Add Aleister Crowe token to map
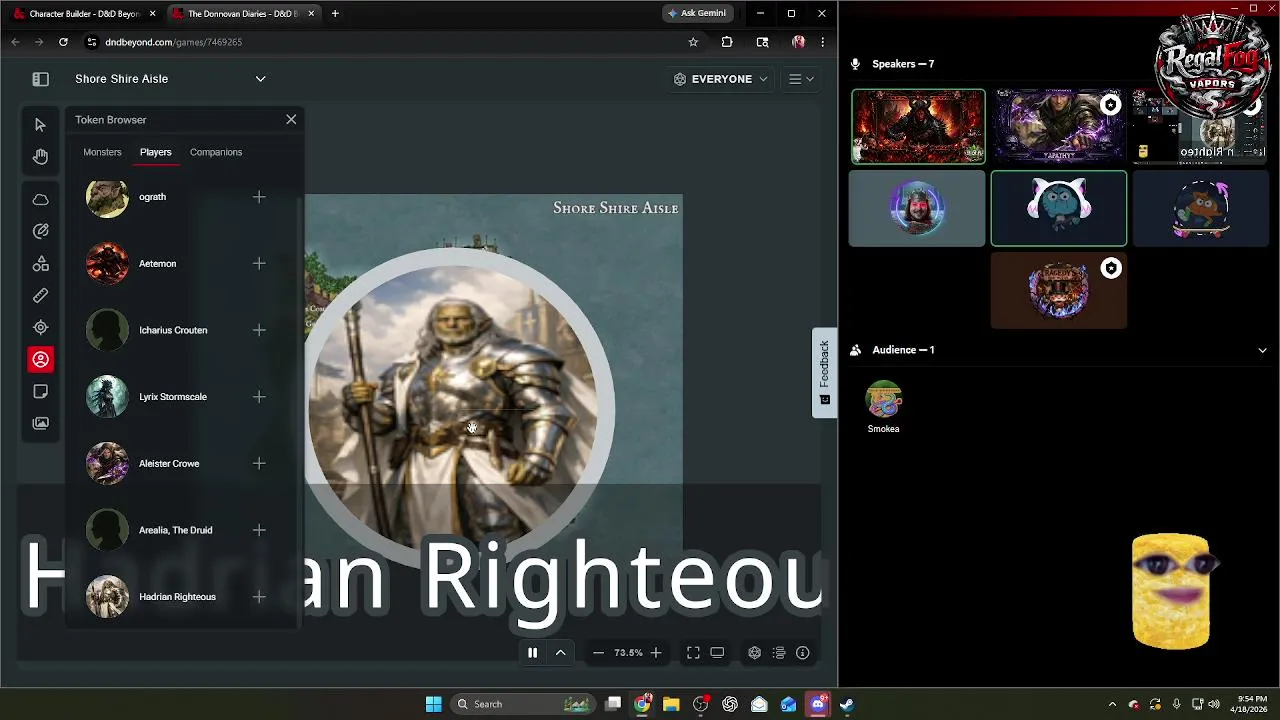1280x720 pixels. tap(259, 463)
